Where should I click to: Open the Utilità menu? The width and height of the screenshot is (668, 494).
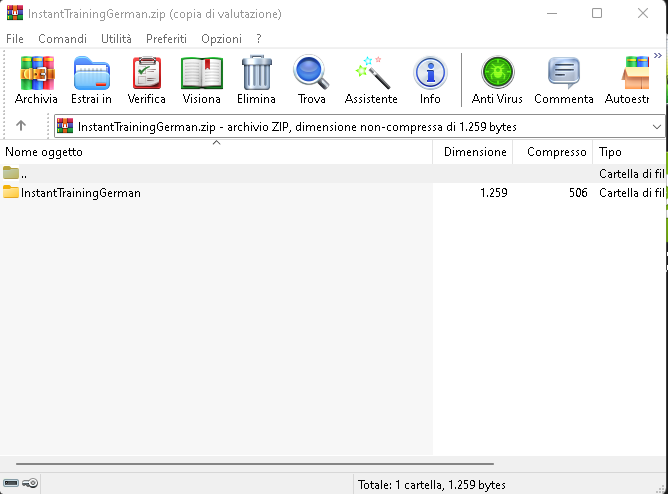pos(116,39)
